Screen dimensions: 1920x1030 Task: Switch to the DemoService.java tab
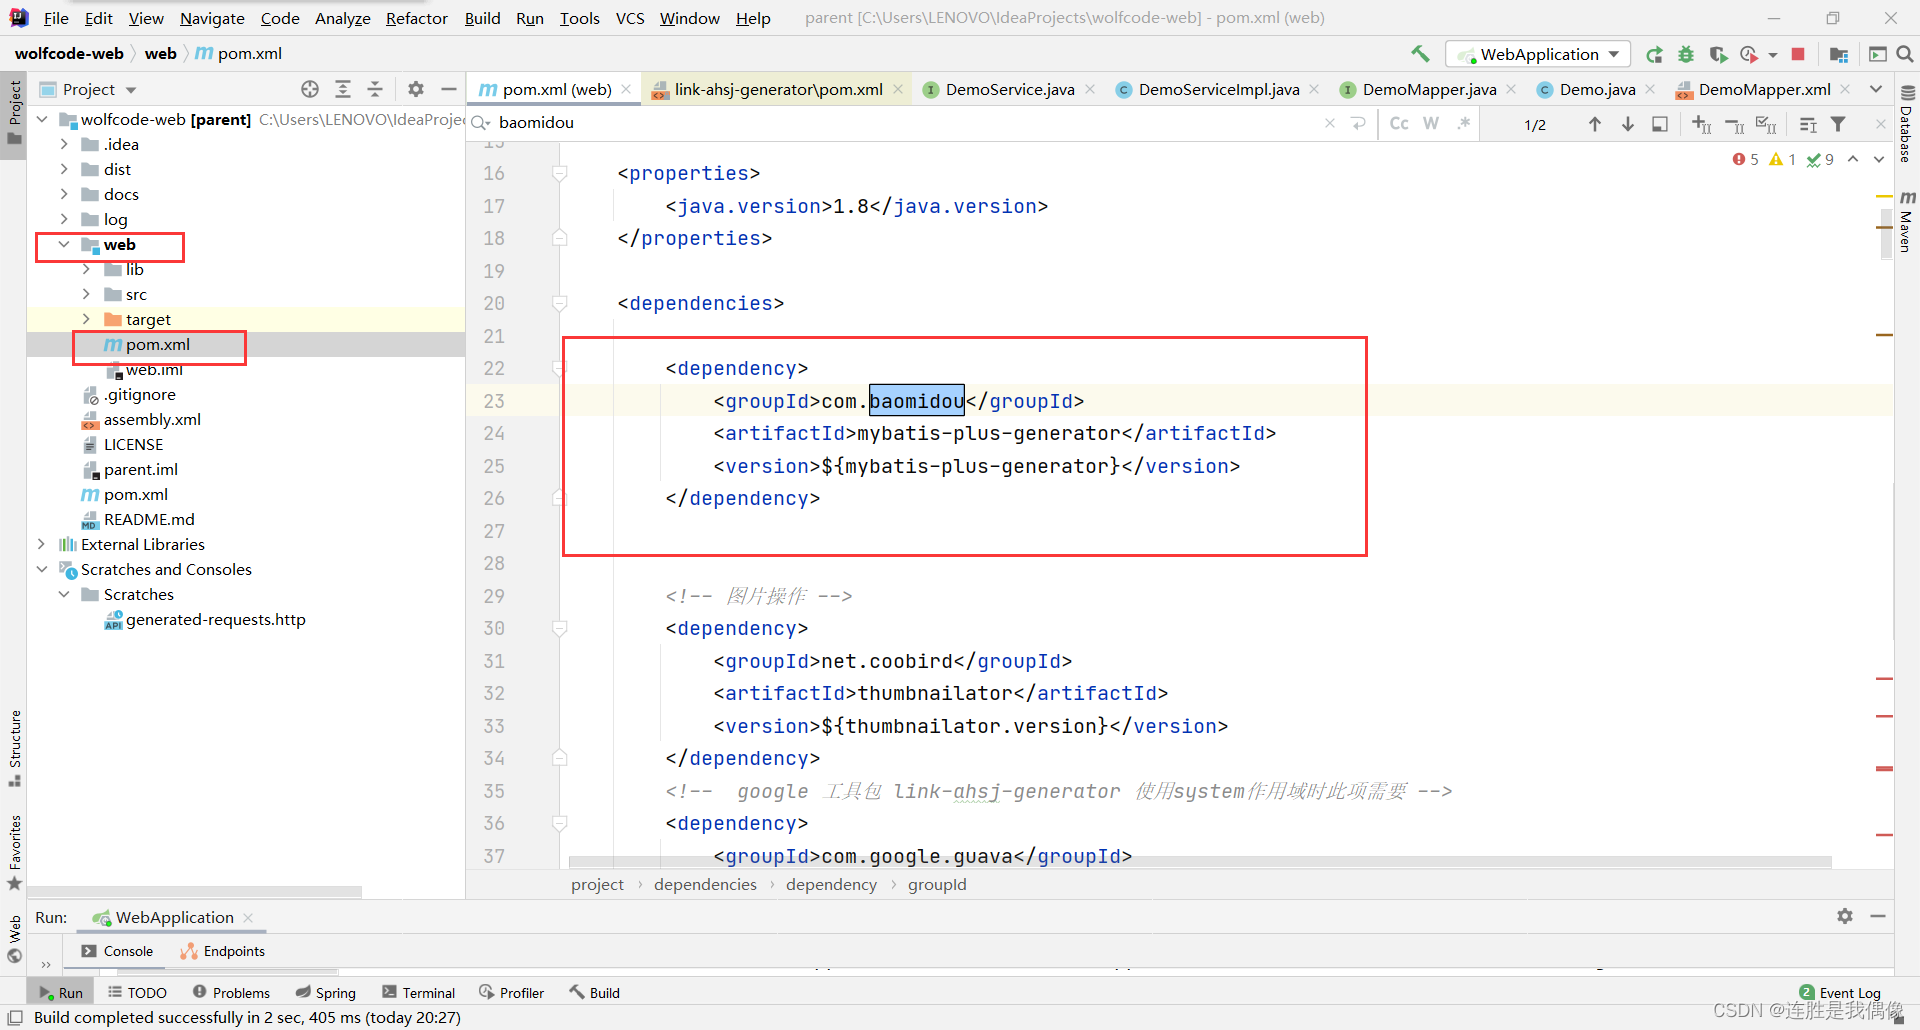click(x=1007, y=89)
